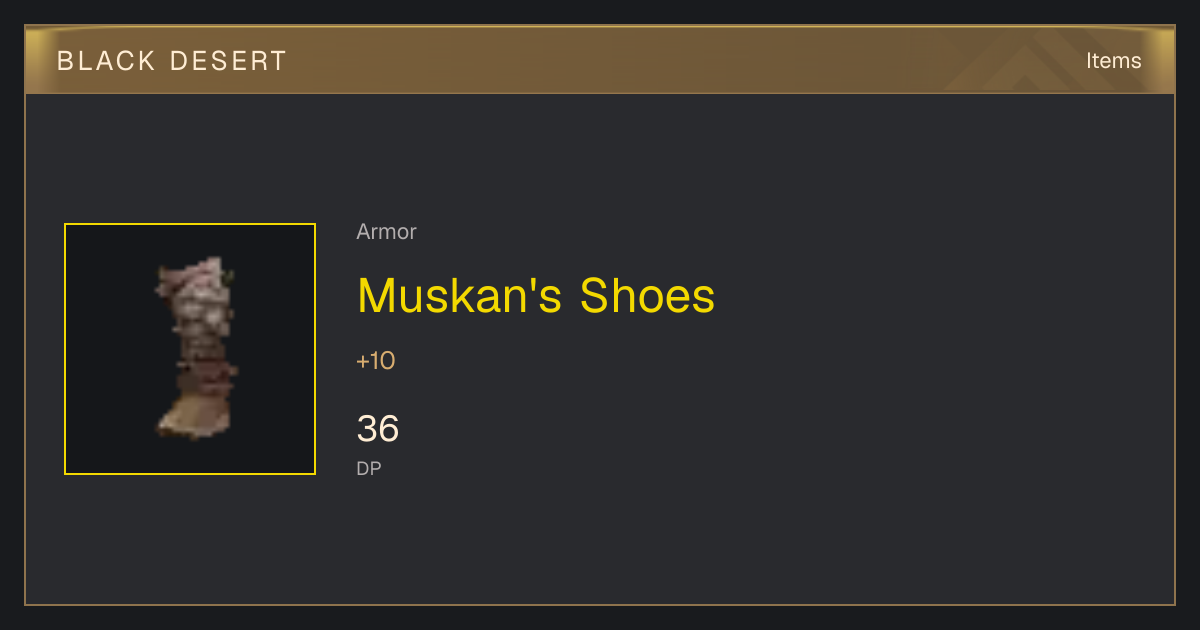Select the Muskan's Shoes item name
Screen dimensions: 1200x630
[x=536, y=296]
